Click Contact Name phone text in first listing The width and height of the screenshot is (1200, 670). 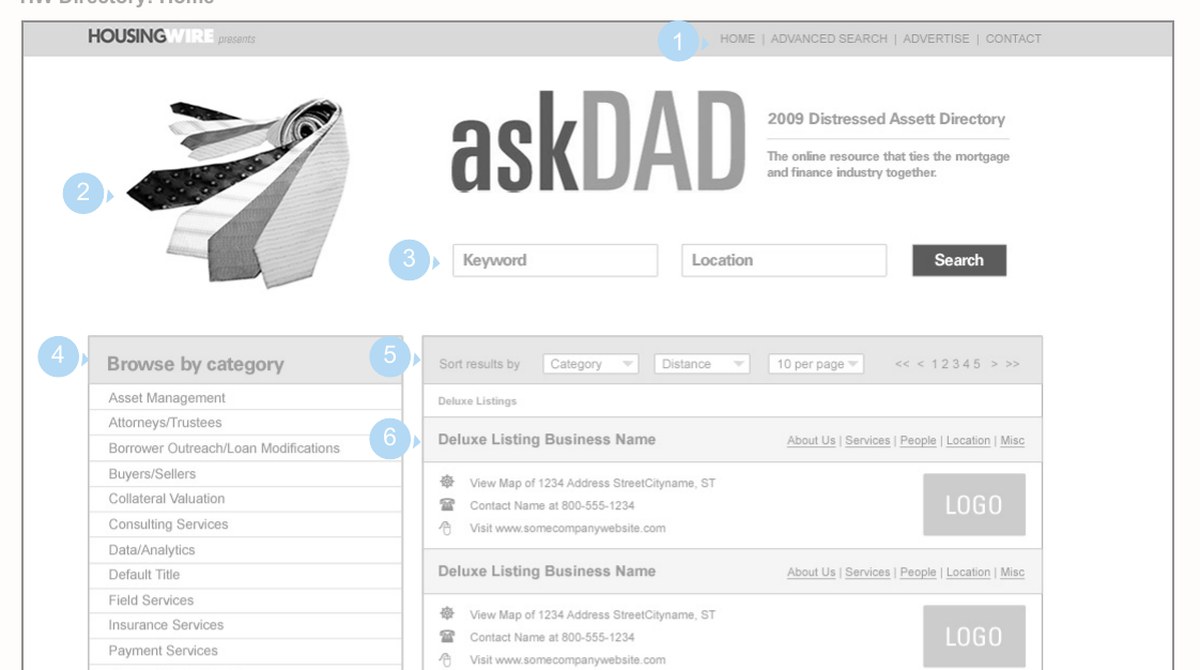(552, 506)
